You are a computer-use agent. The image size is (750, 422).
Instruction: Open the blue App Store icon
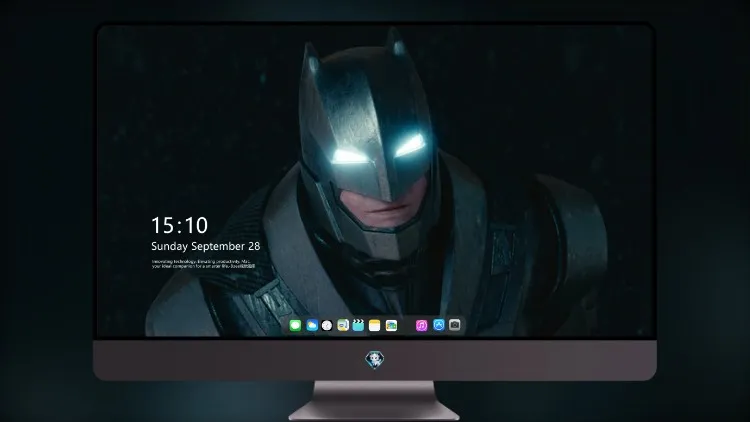[439, 325]
